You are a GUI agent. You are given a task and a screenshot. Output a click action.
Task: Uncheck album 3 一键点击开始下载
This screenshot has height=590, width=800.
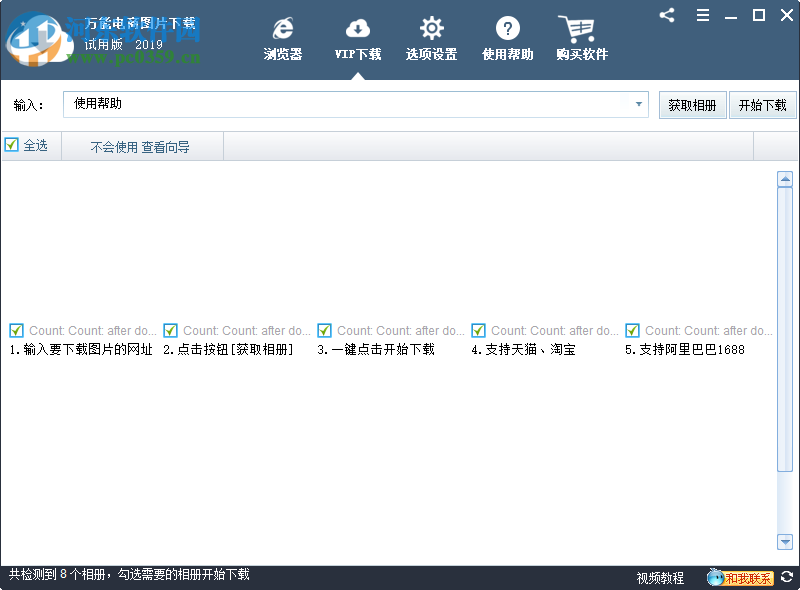(x=324, y=331)
